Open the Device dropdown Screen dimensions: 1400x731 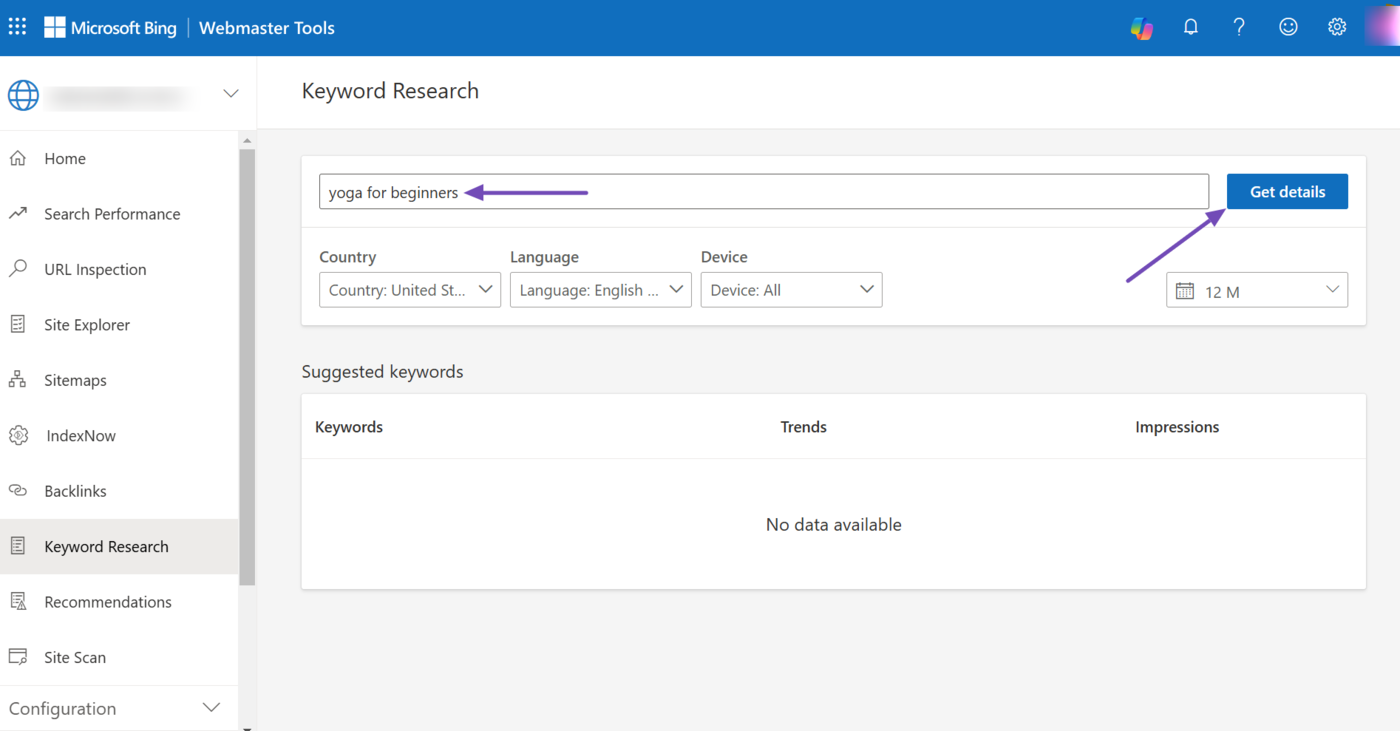[791, 290]
